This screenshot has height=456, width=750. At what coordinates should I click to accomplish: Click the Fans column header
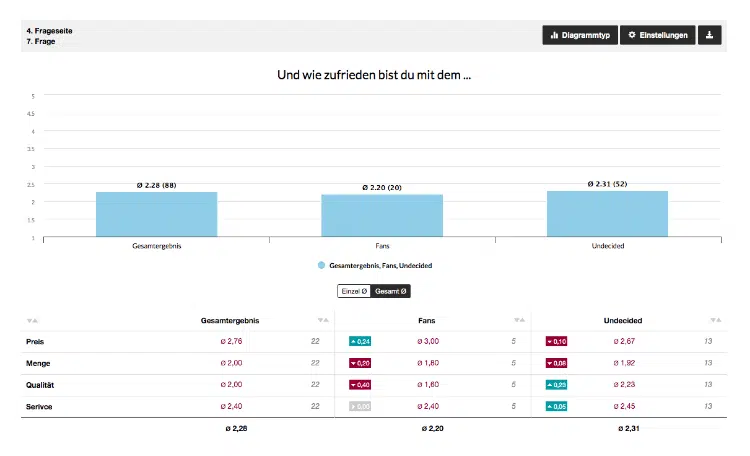(427, 321)
